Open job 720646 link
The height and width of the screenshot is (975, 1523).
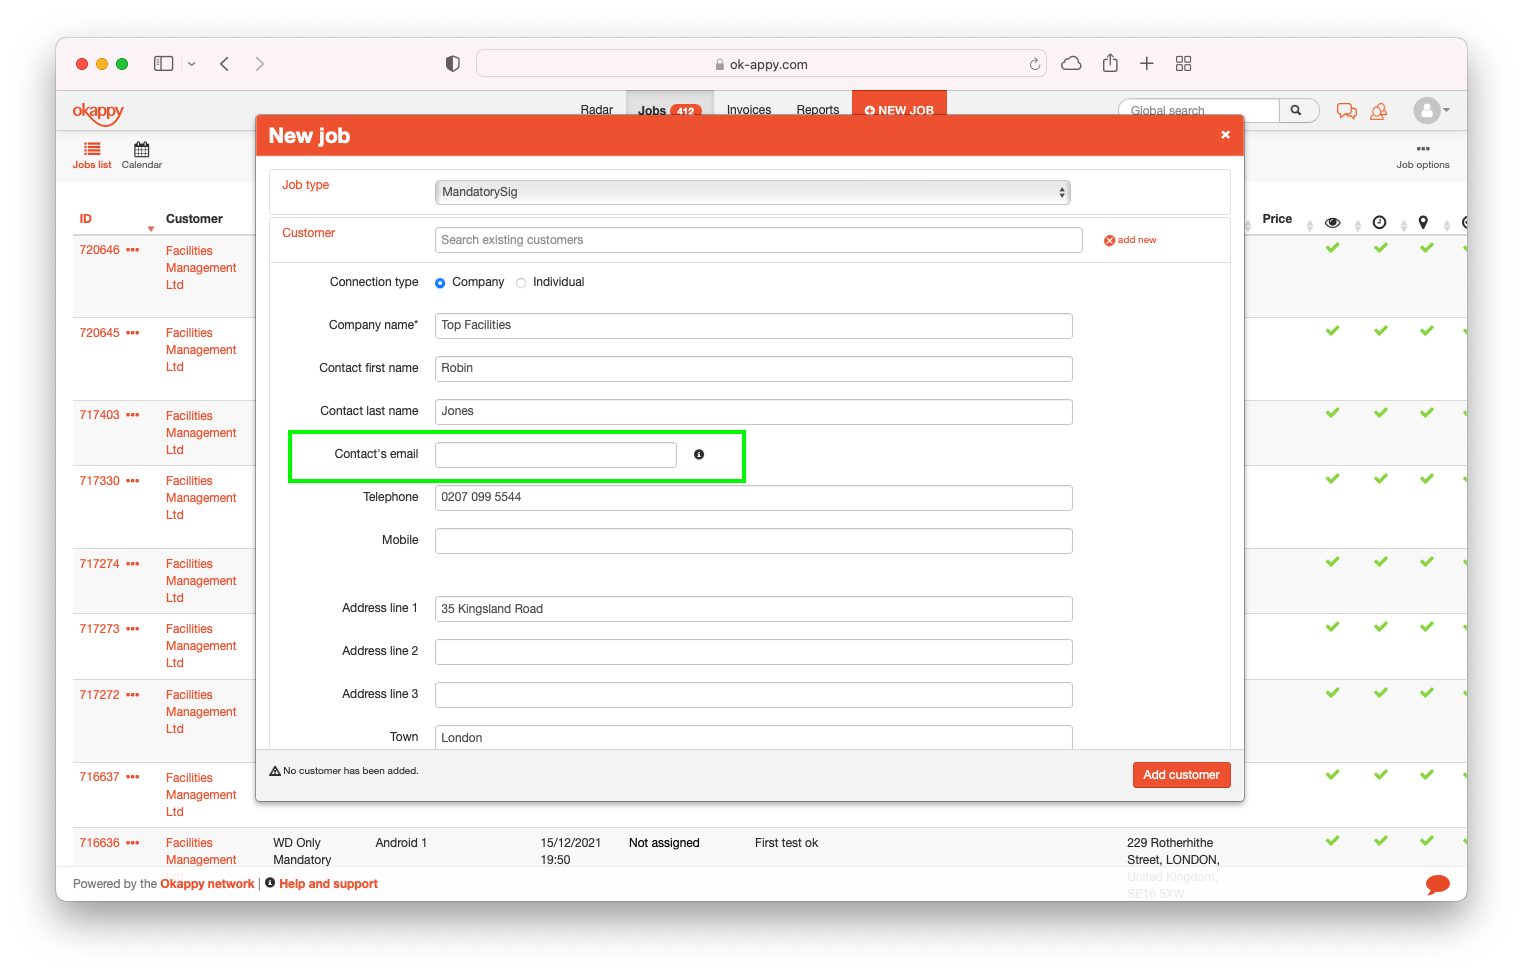point(100,250)
